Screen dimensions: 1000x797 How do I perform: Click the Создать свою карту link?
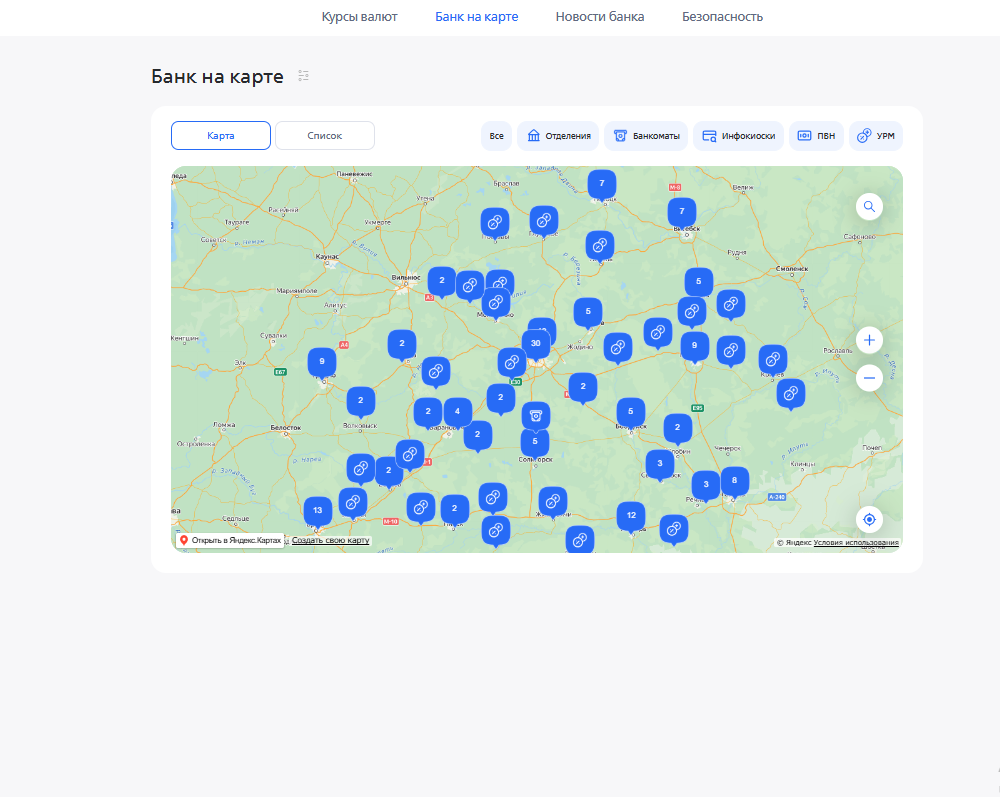(x=330, y=540)
